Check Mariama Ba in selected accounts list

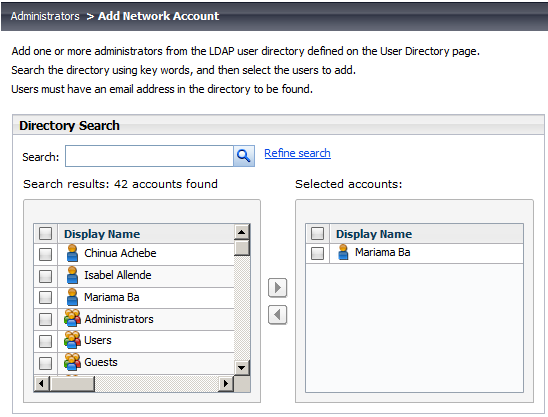(x=317, y=253)
